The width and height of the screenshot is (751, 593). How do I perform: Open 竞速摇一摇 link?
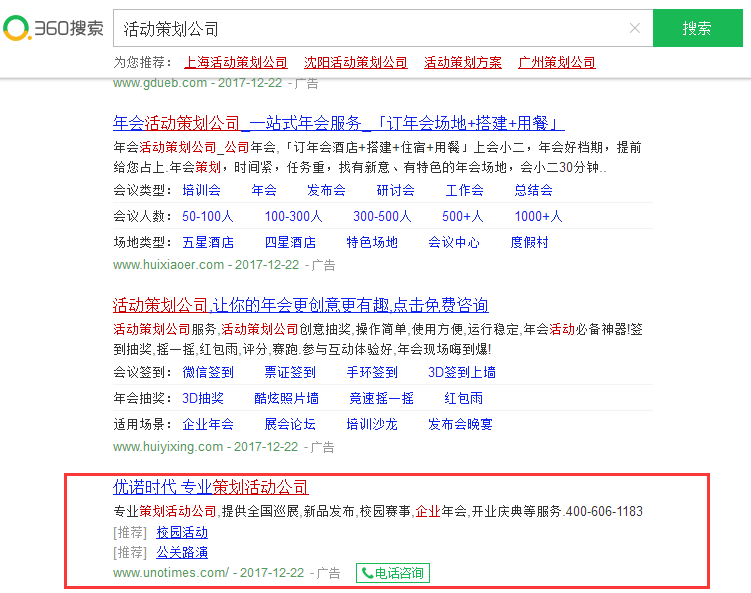coord(381,398)
